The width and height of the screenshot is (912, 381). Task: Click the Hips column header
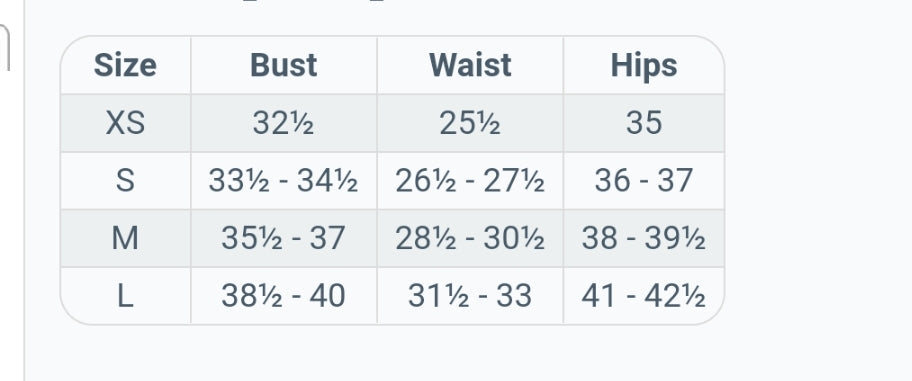click(x=644, y=65)
